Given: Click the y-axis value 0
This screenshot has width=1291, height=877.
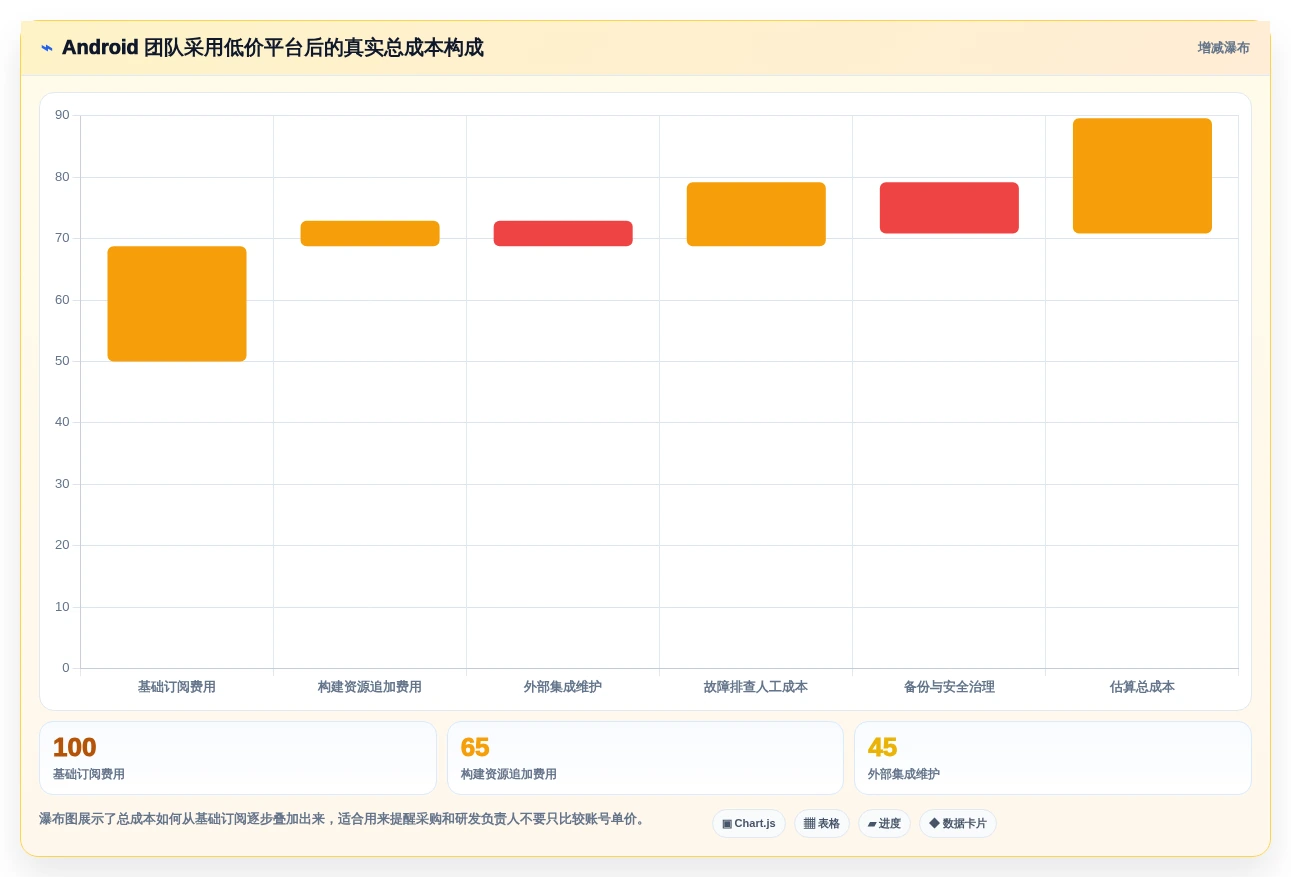Looking at the screenshot, I should point(66,668).
